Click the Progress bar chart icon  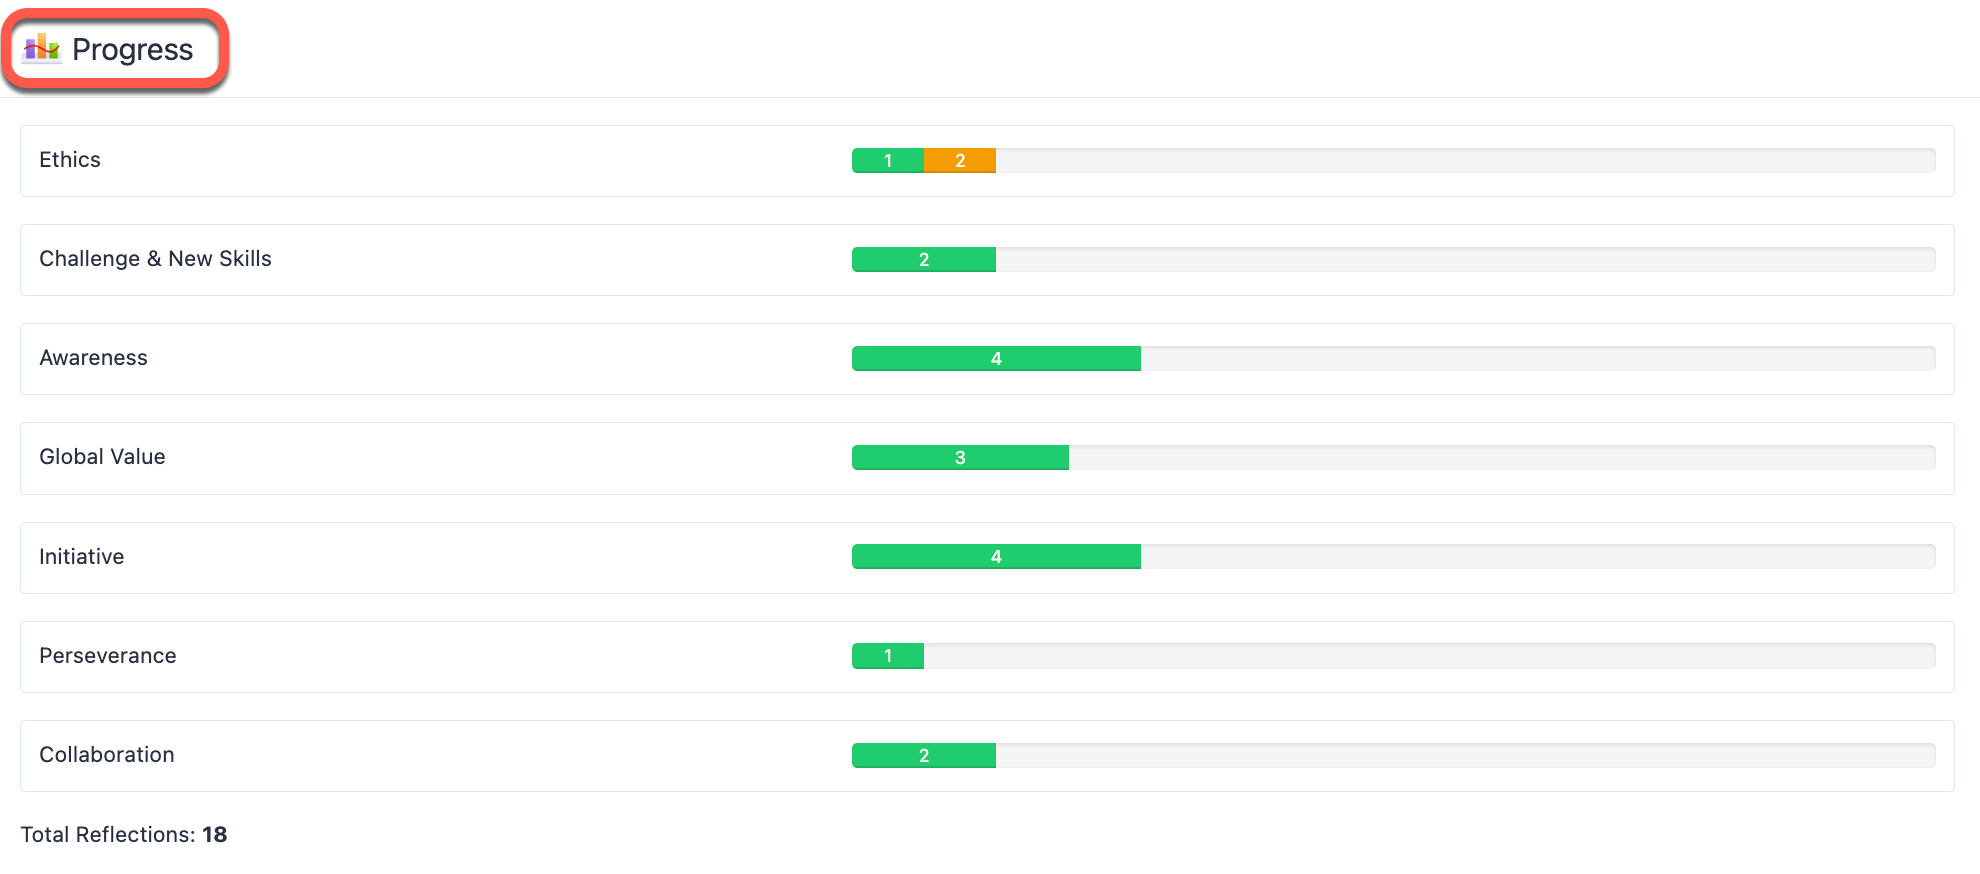coord(42,48)
